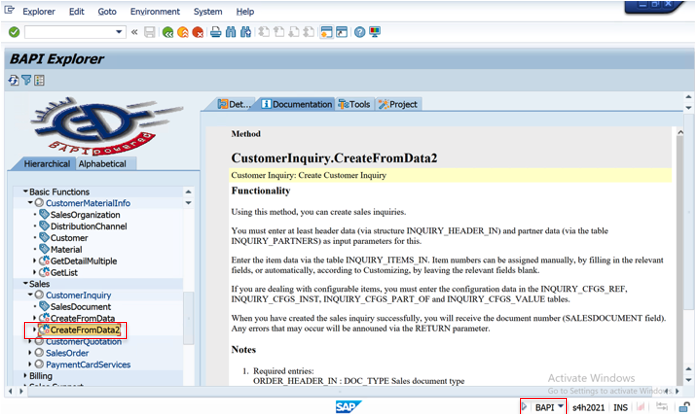The width and height of the screenshot is (695, 414).
Task: Open the Environment menu
Action: pos(155,12)
